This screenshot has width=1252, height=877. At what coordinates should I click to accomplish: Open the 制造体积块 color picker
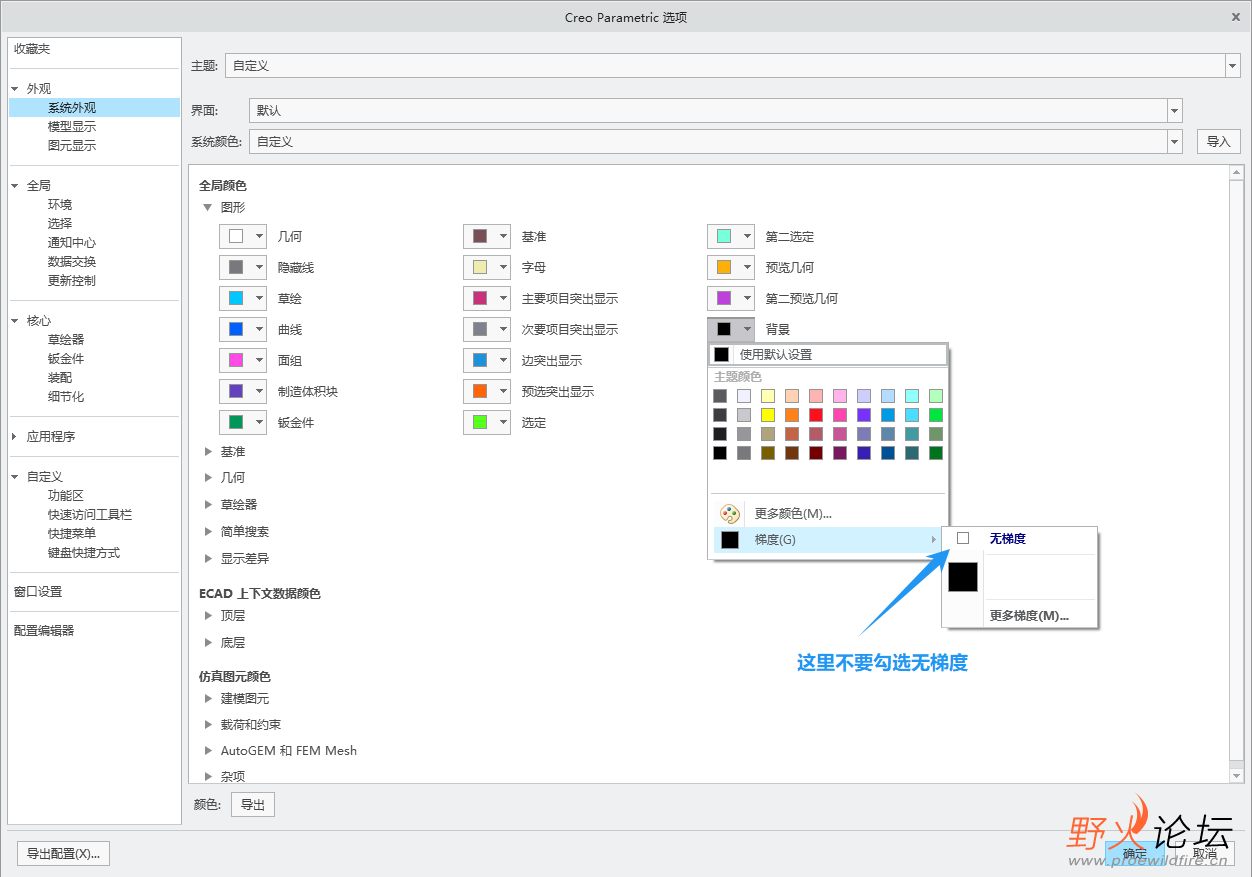tap(243, 392)
